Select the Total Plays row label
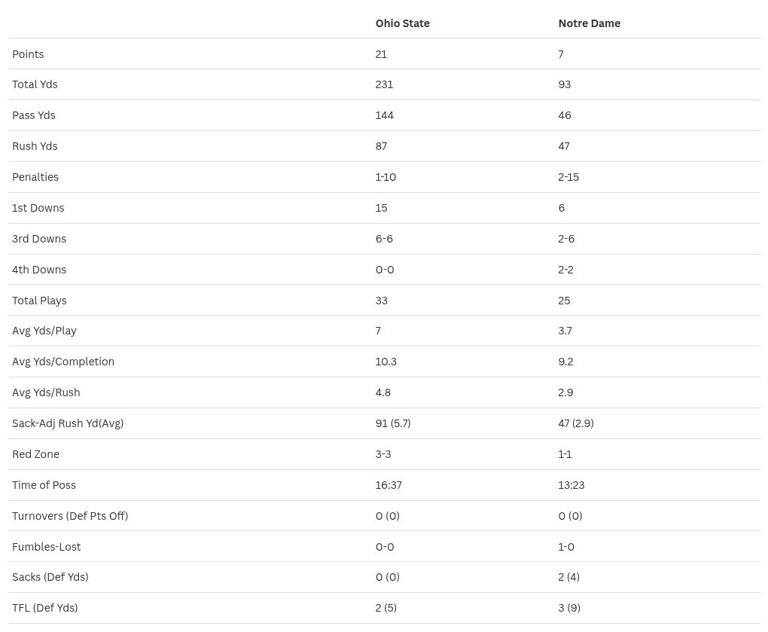 pyautogui.click(x=39, y=301)
